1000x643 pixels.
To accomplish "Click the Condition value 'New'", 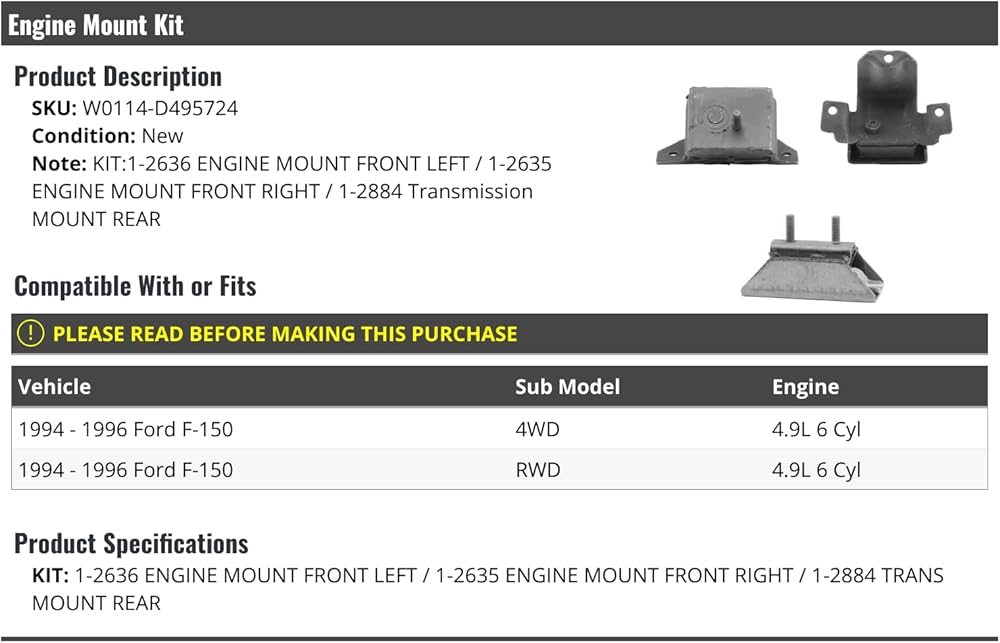I will (163, 136).
